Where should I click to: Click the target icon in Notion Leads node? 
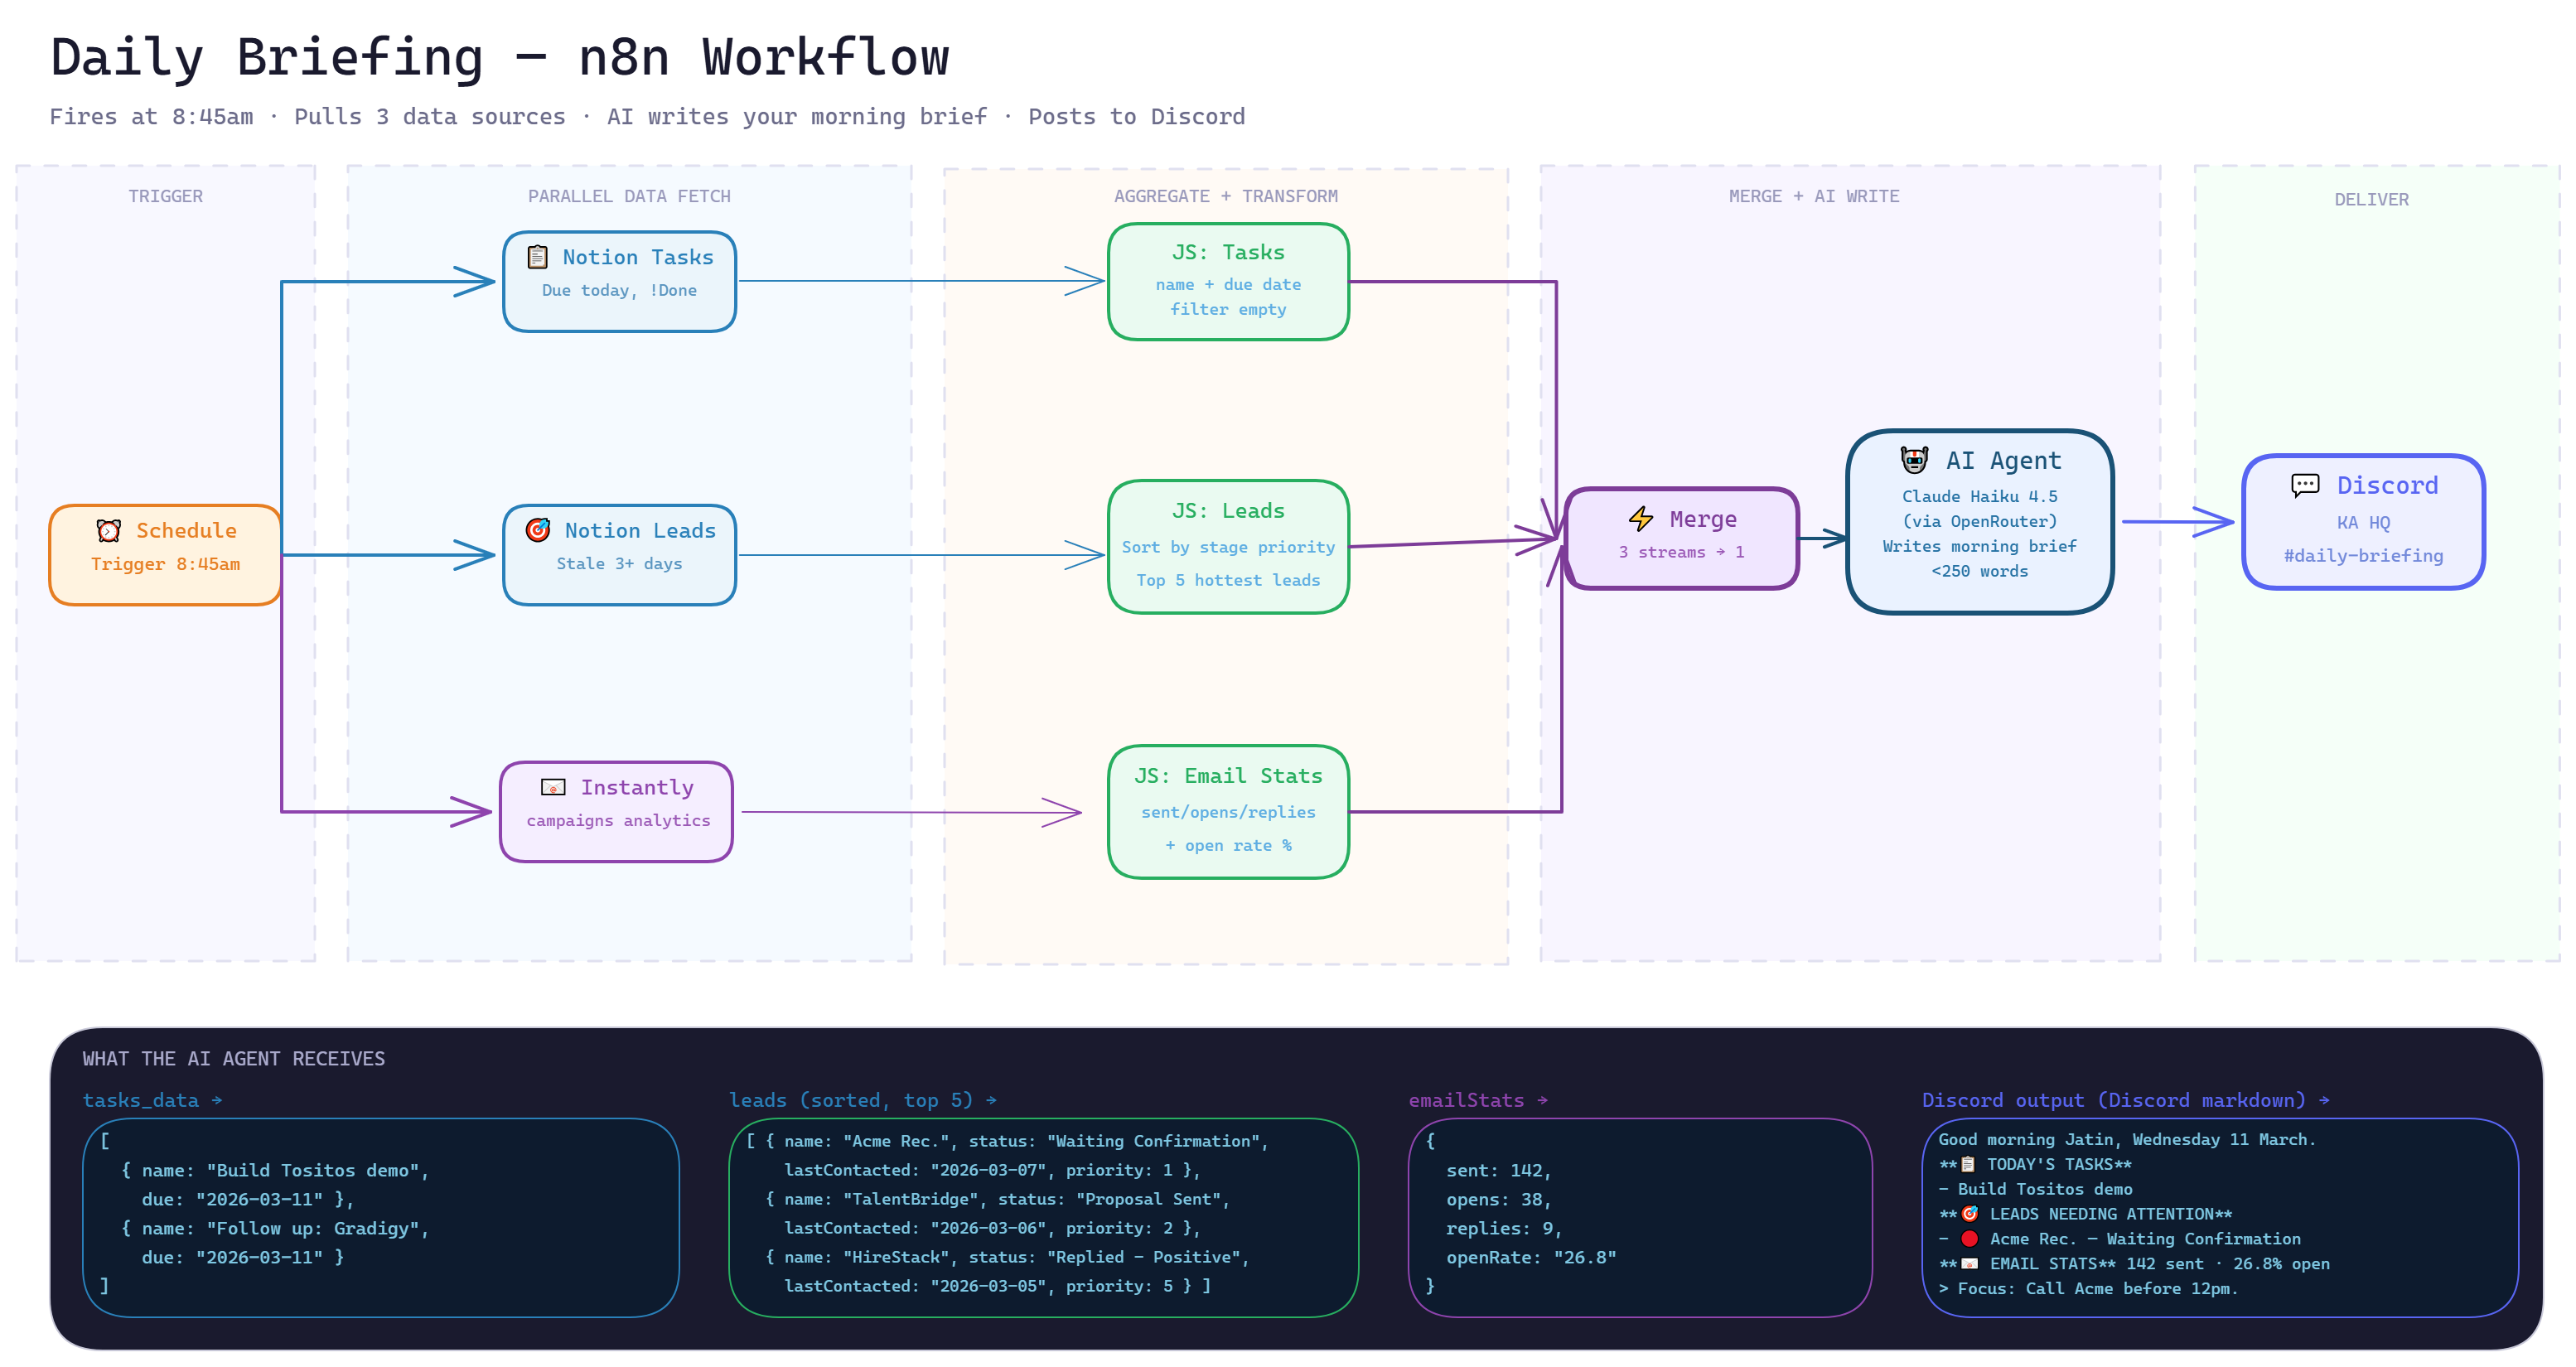click(538, 530)
